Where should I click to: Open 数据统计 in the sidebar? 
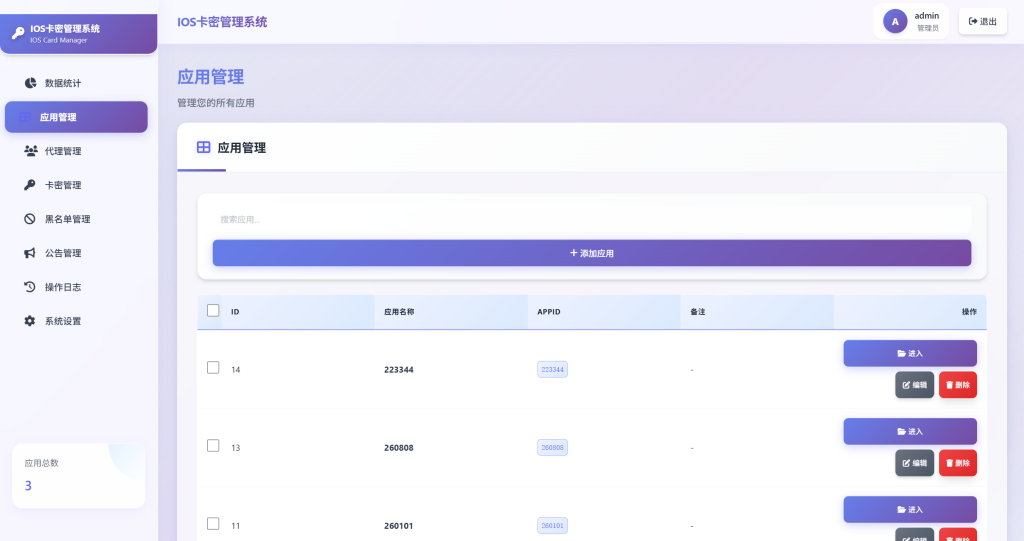[x=76, y=83]
